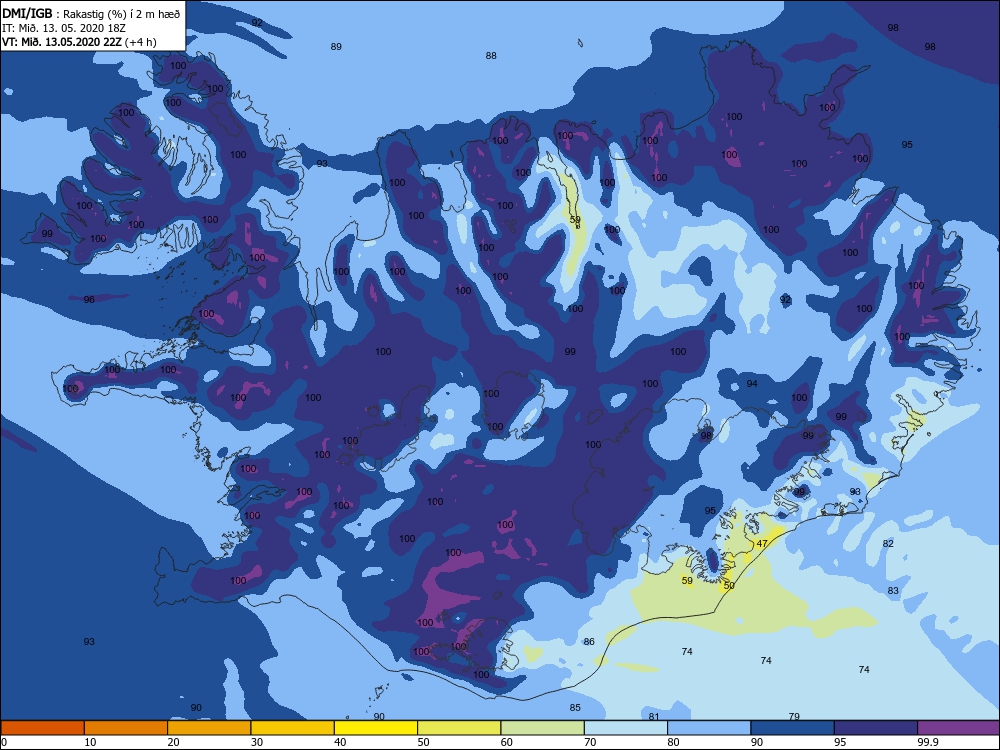Click the 10–20 orange legend swatch
Screen dimensions: 1000x750
[126, 728]
